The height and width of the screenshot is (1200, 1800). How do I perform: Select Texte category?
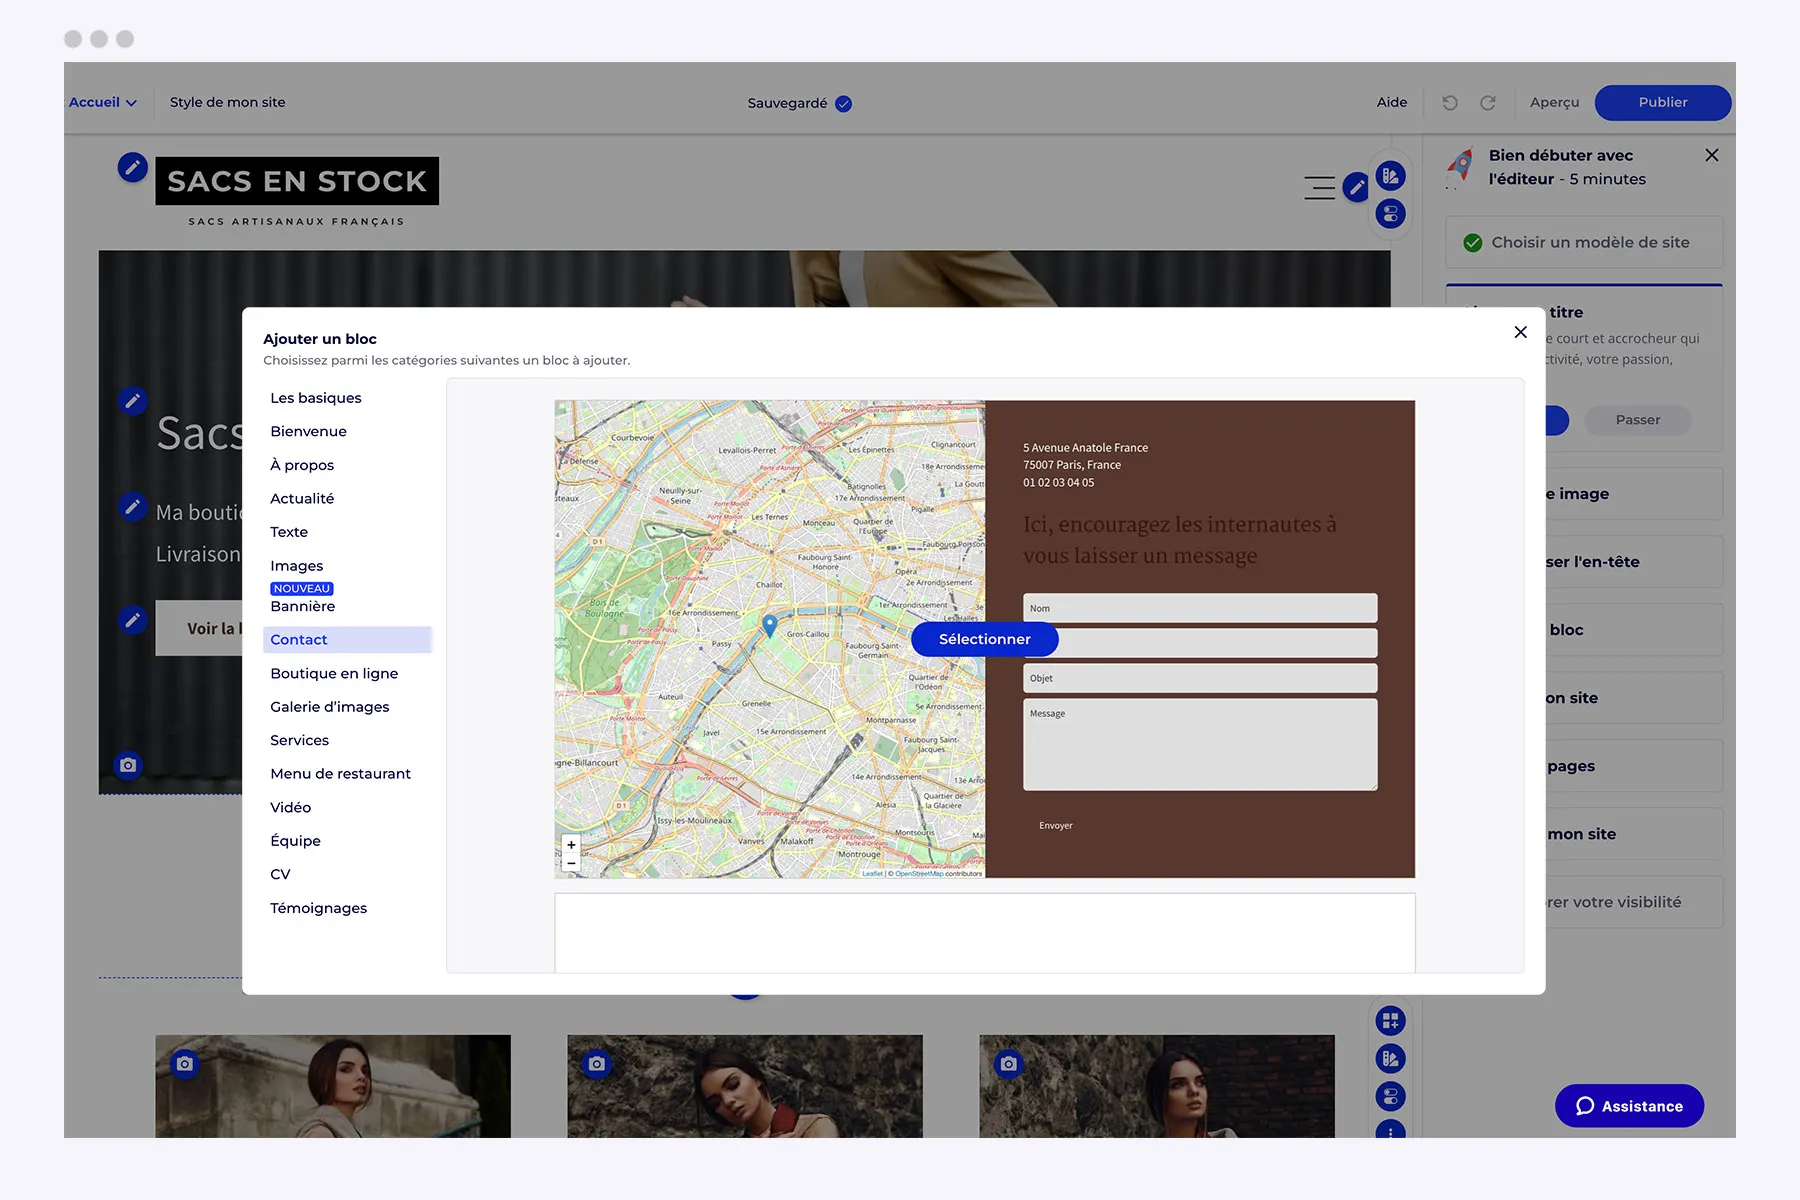pos(289,532)
